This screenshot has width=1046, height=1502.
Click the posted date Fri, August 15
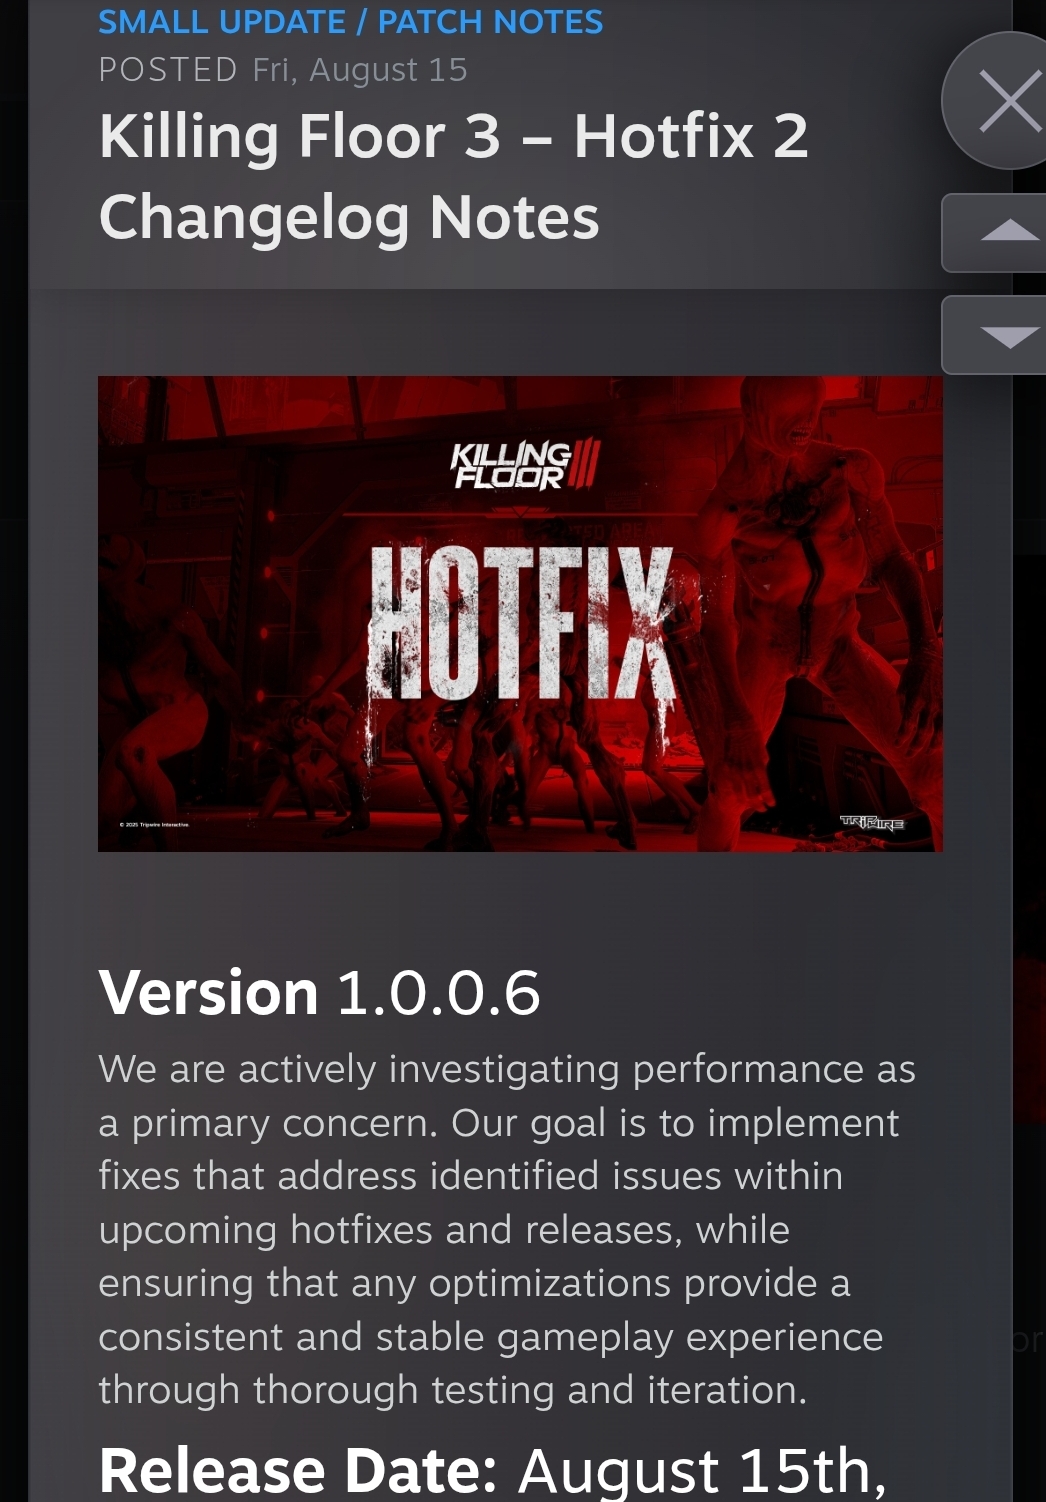click(x=360, y=70)
